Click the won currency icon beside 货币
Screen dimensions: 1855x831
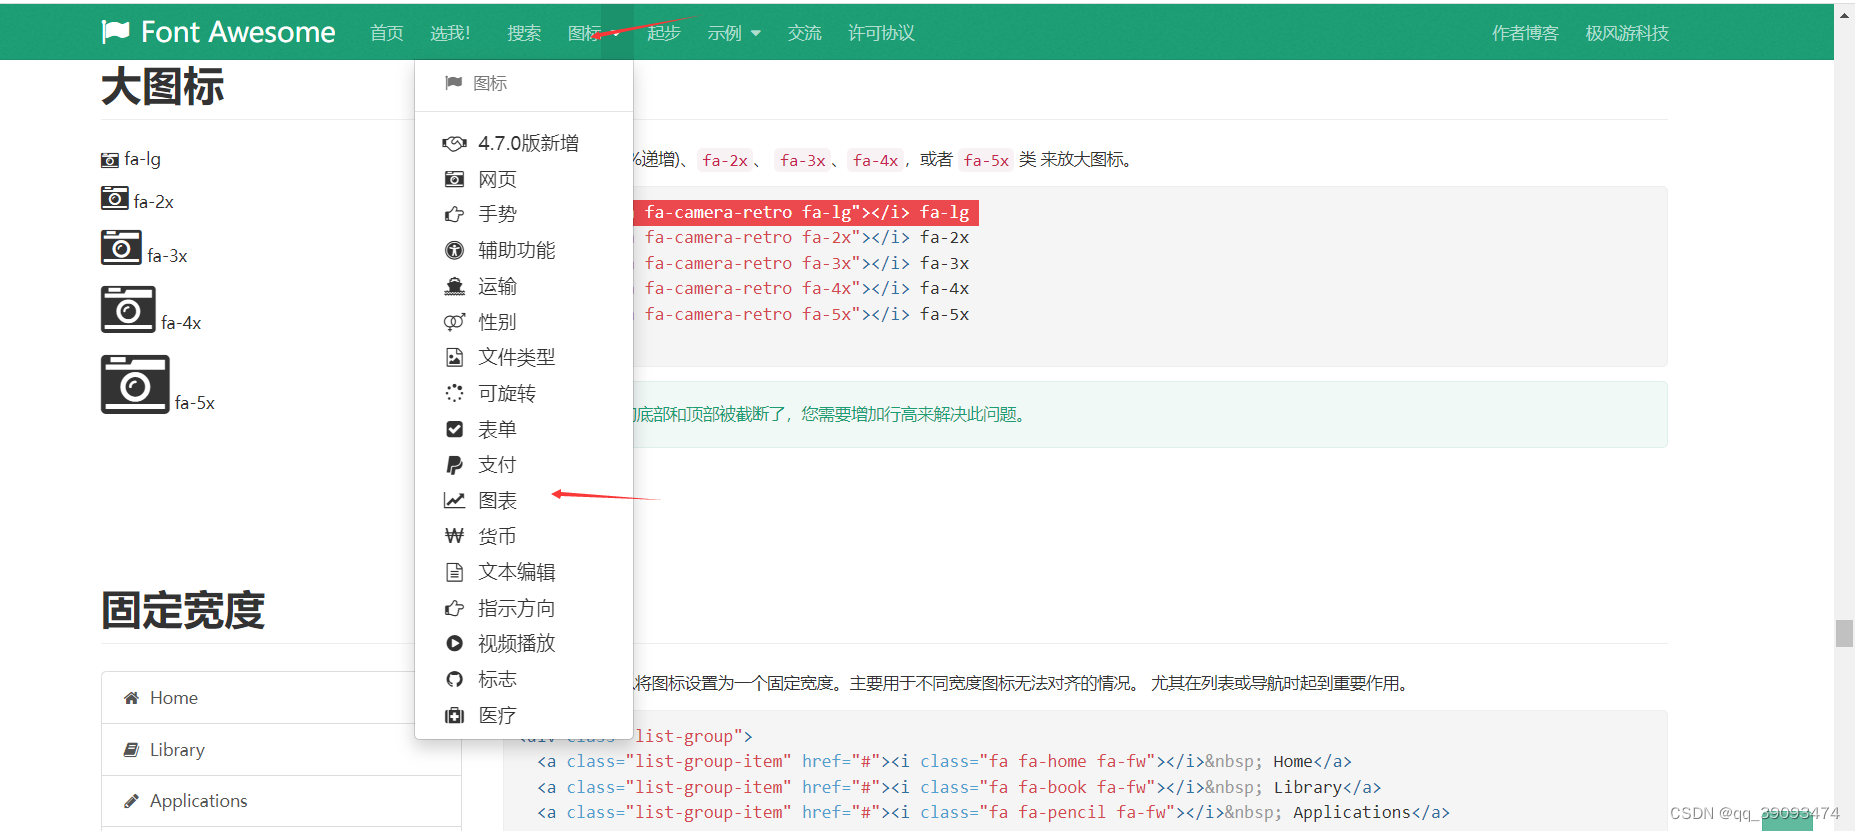tap(454, 536)
